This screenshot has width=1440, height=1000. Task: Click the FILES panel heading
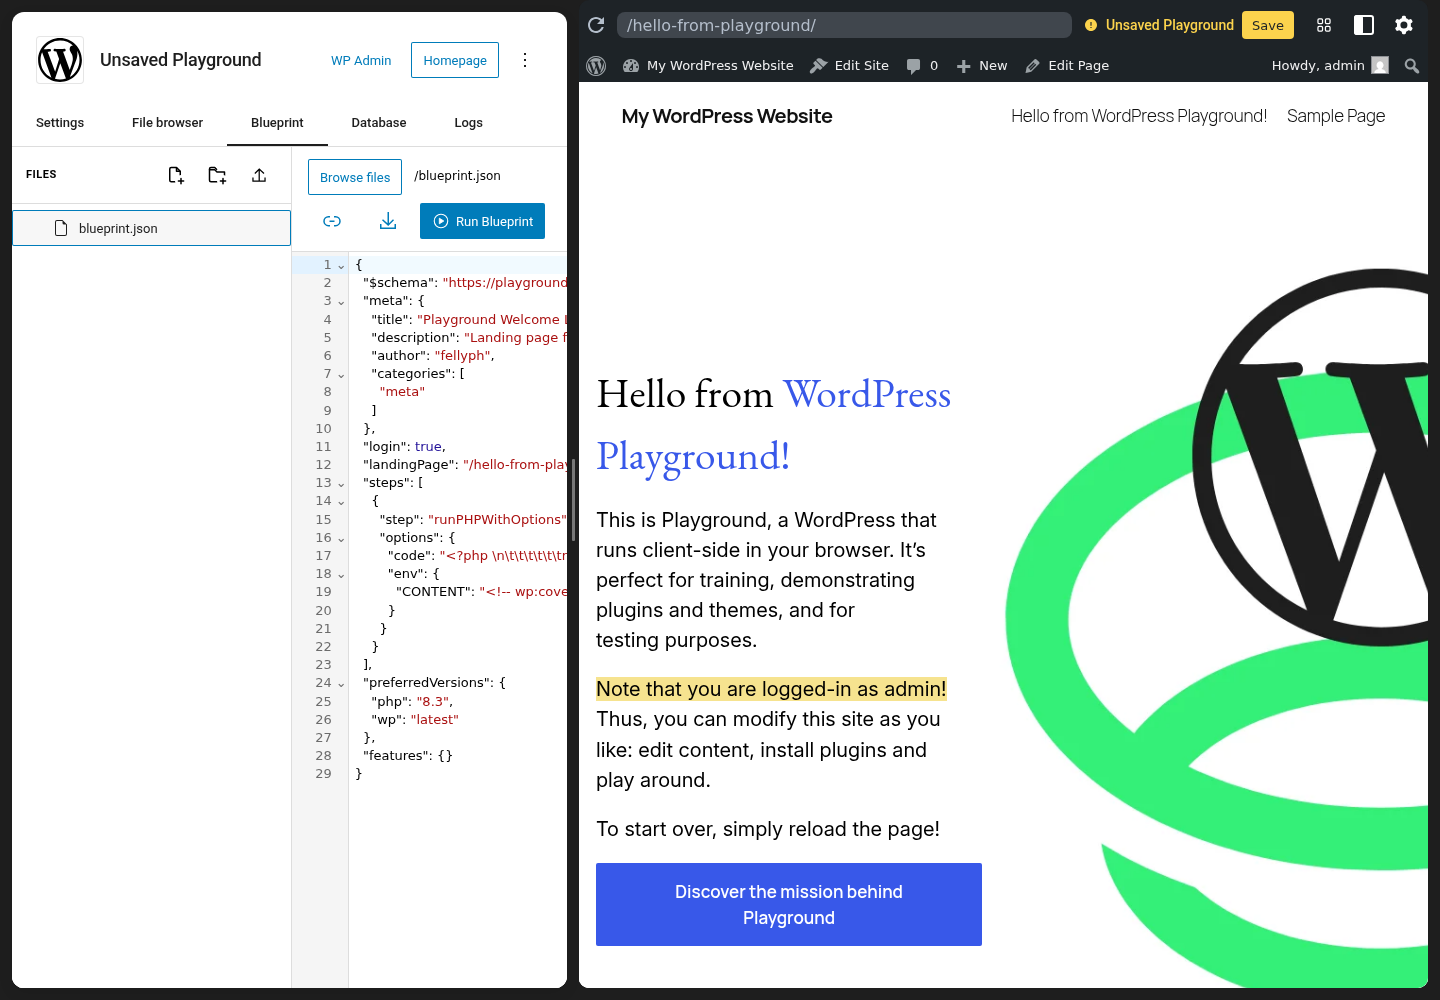point(41,174)
